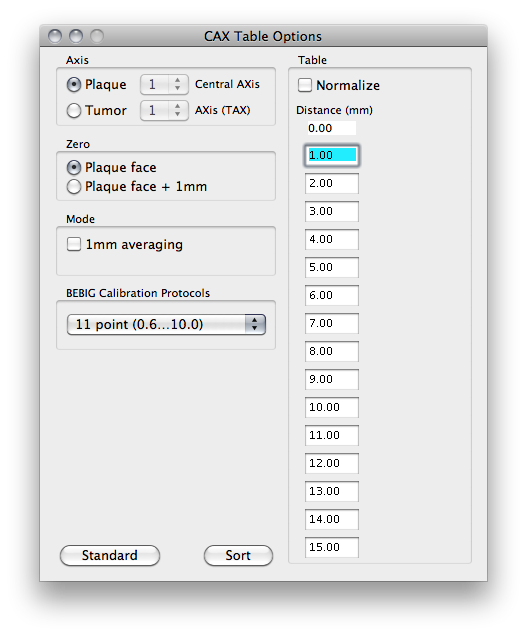Select the Tumor axis radio button

pyautogui.click(x=74, y=110)
